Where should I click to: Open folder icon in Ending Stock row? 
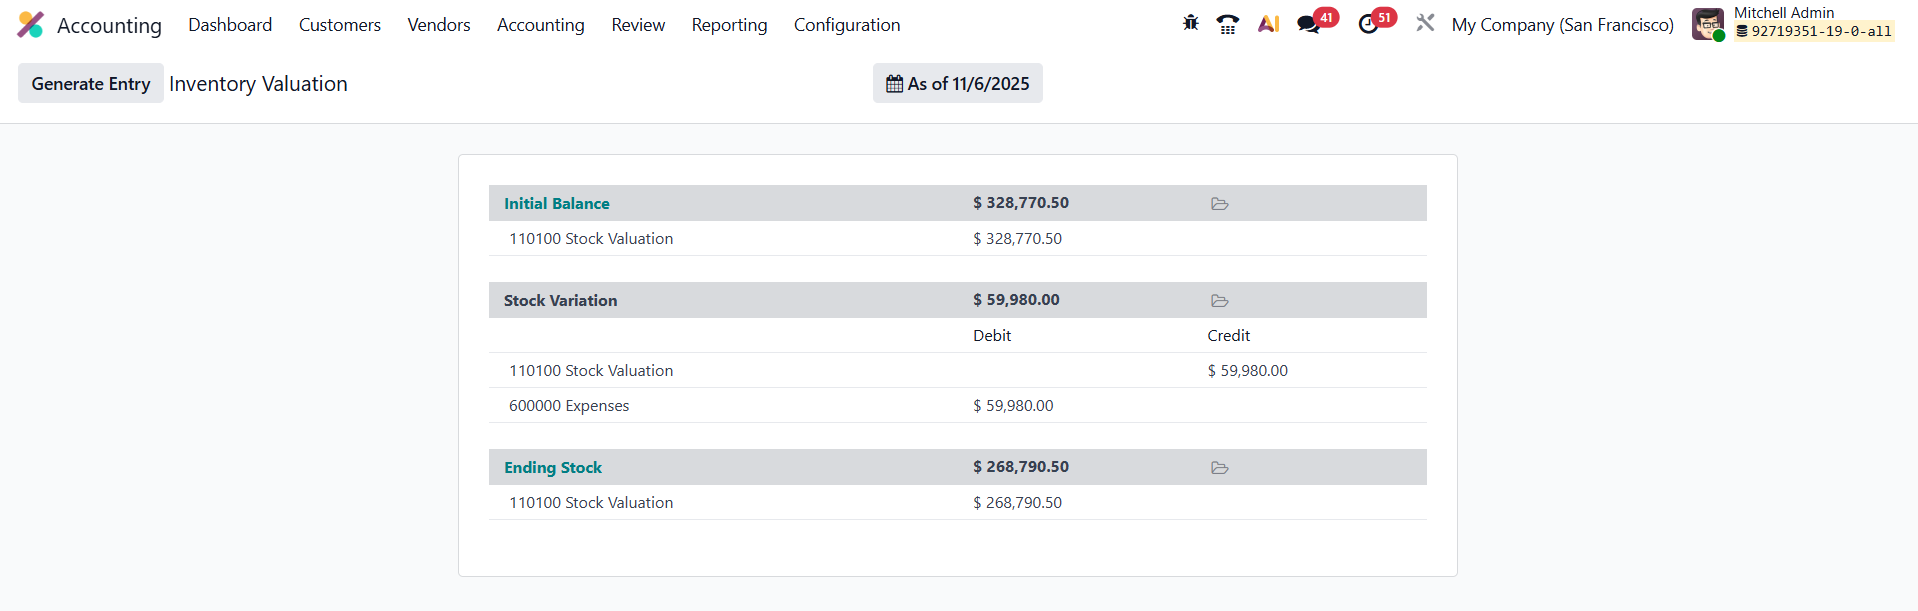[x=1219, y=468]
